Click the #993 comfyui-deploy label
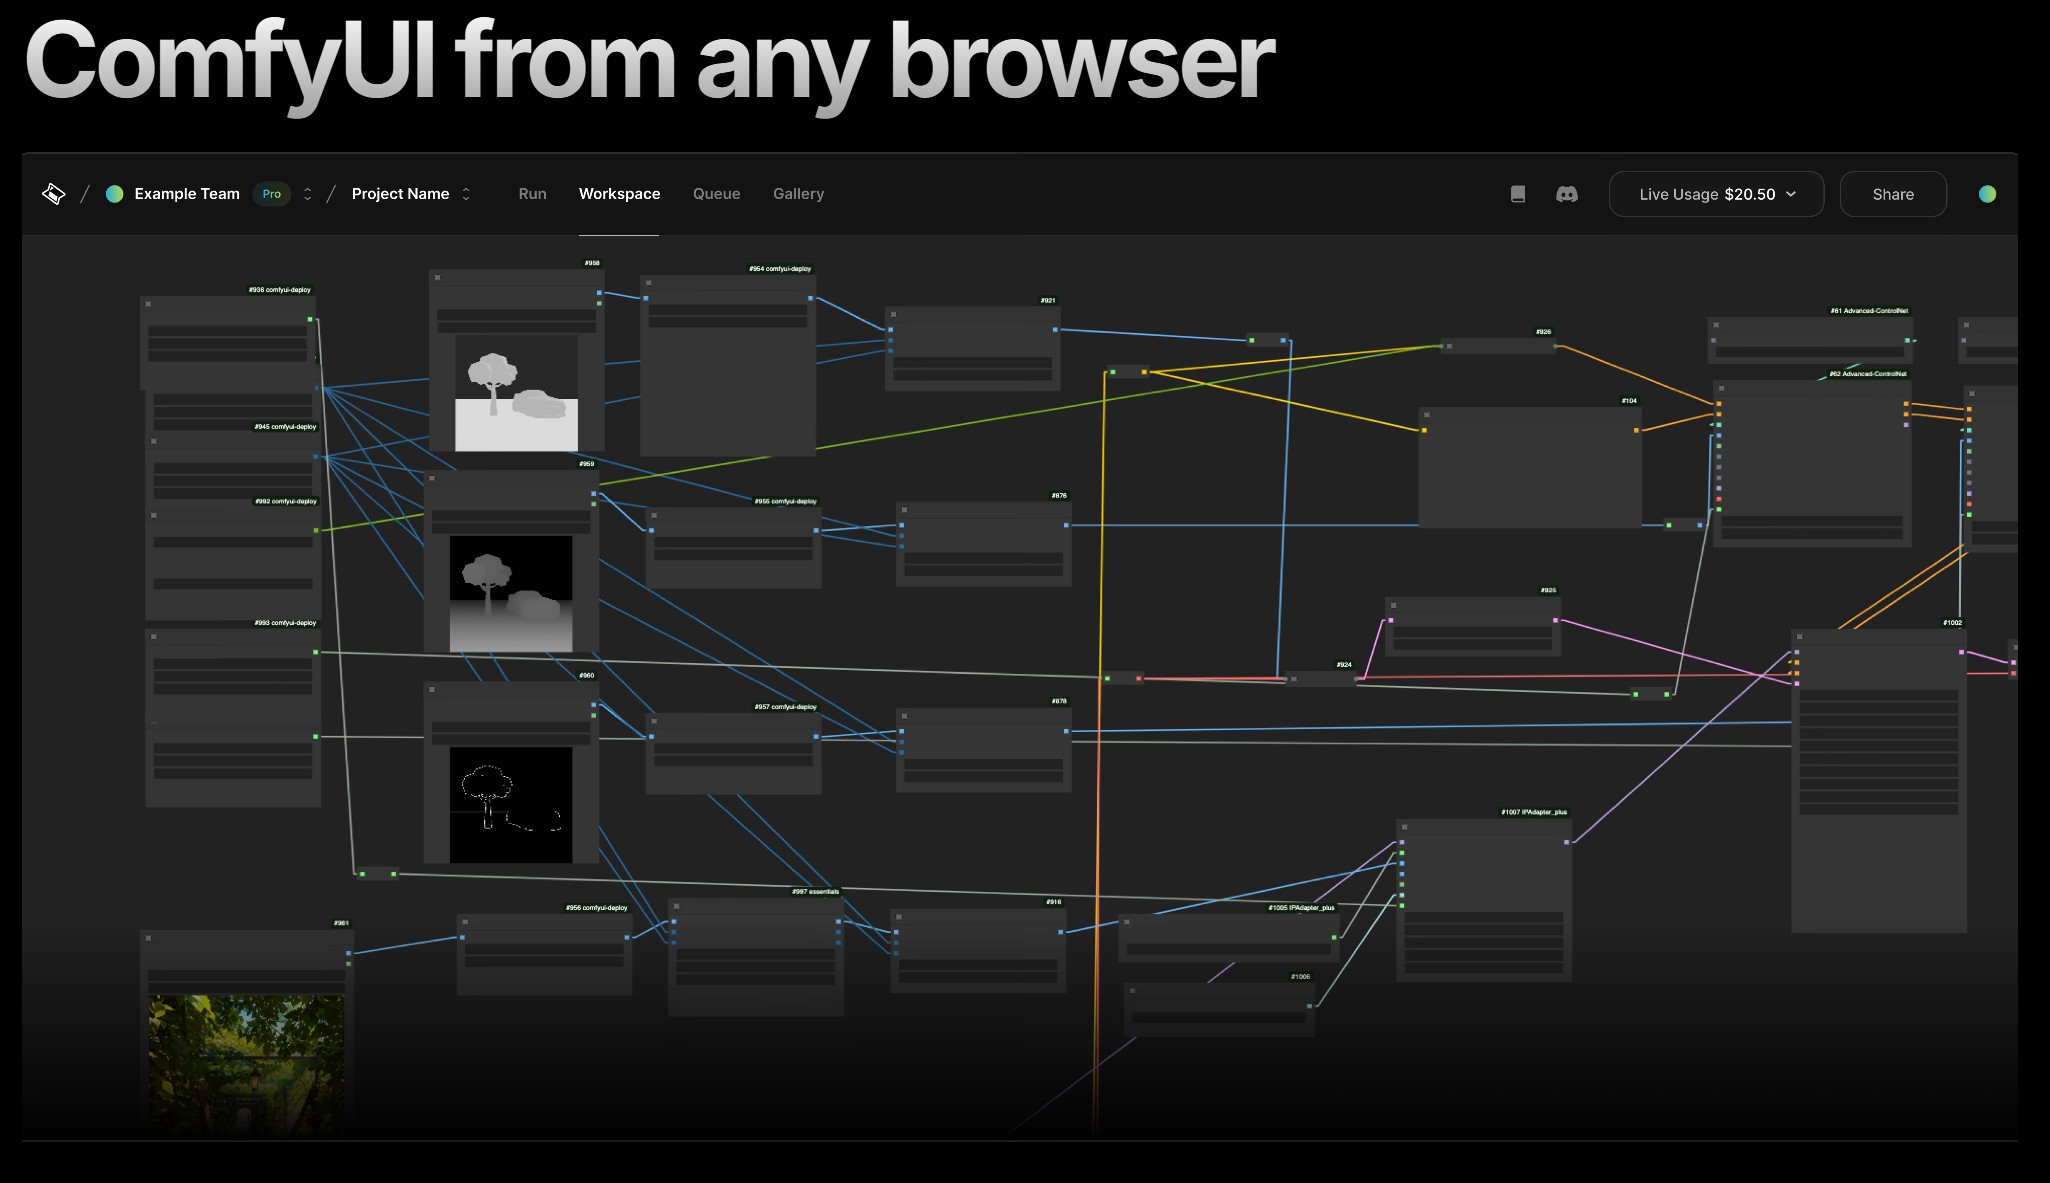This screenshot has height=1183, width=2050. pyautogui.click(x=285, y=623)
